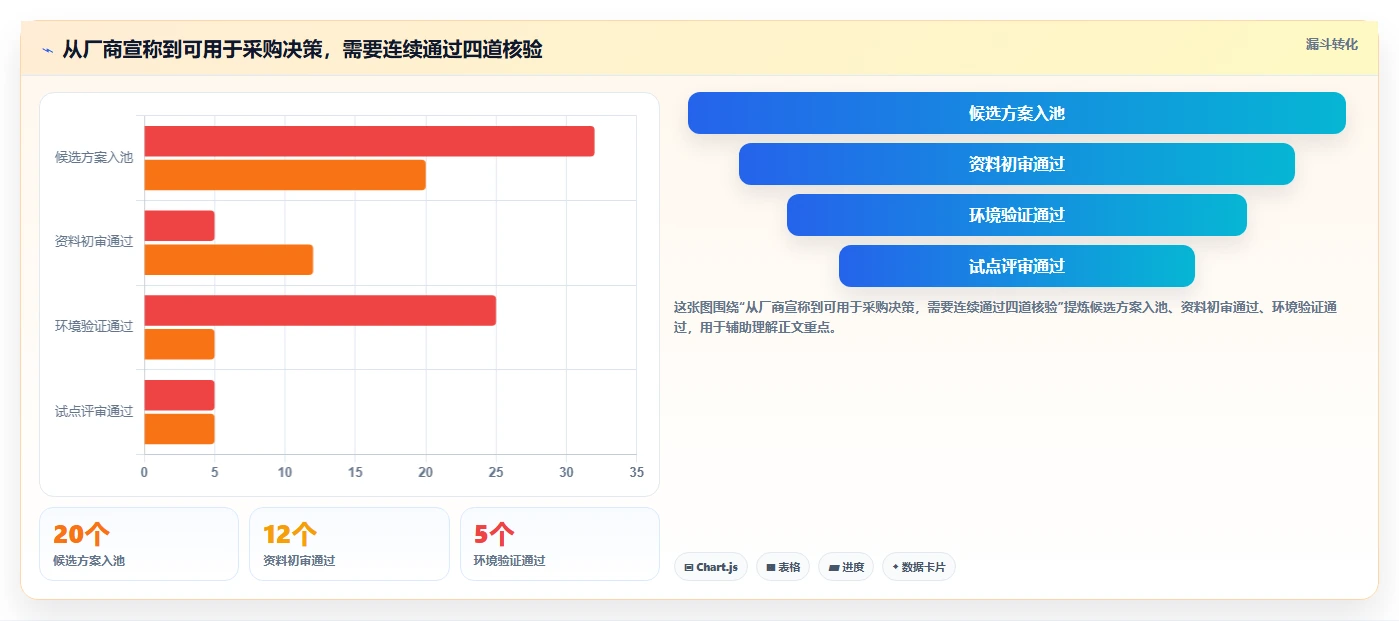The width and height of the screenshot is (1399, 621).
Task: Select the 试点评审通过 funnel stage
Action: [x=1016, y=266]
